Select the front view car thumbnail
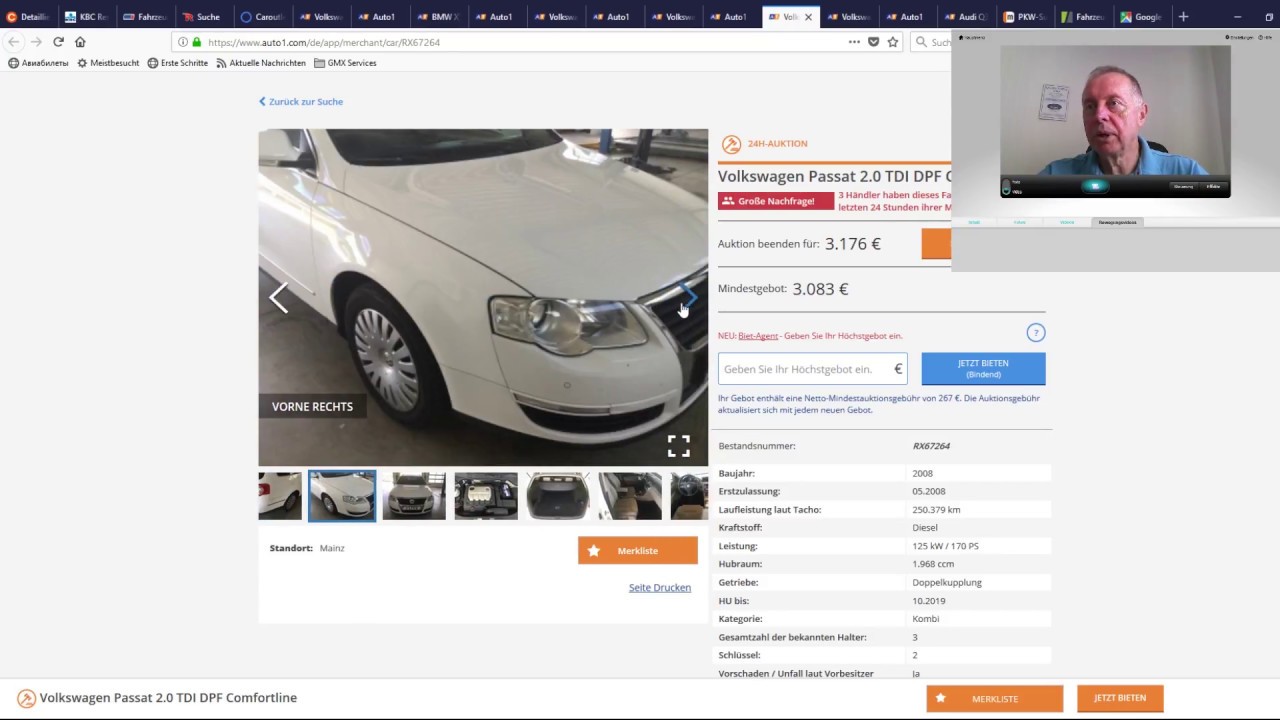Screen dimensions: 1280x720 [x=414, y=496]
